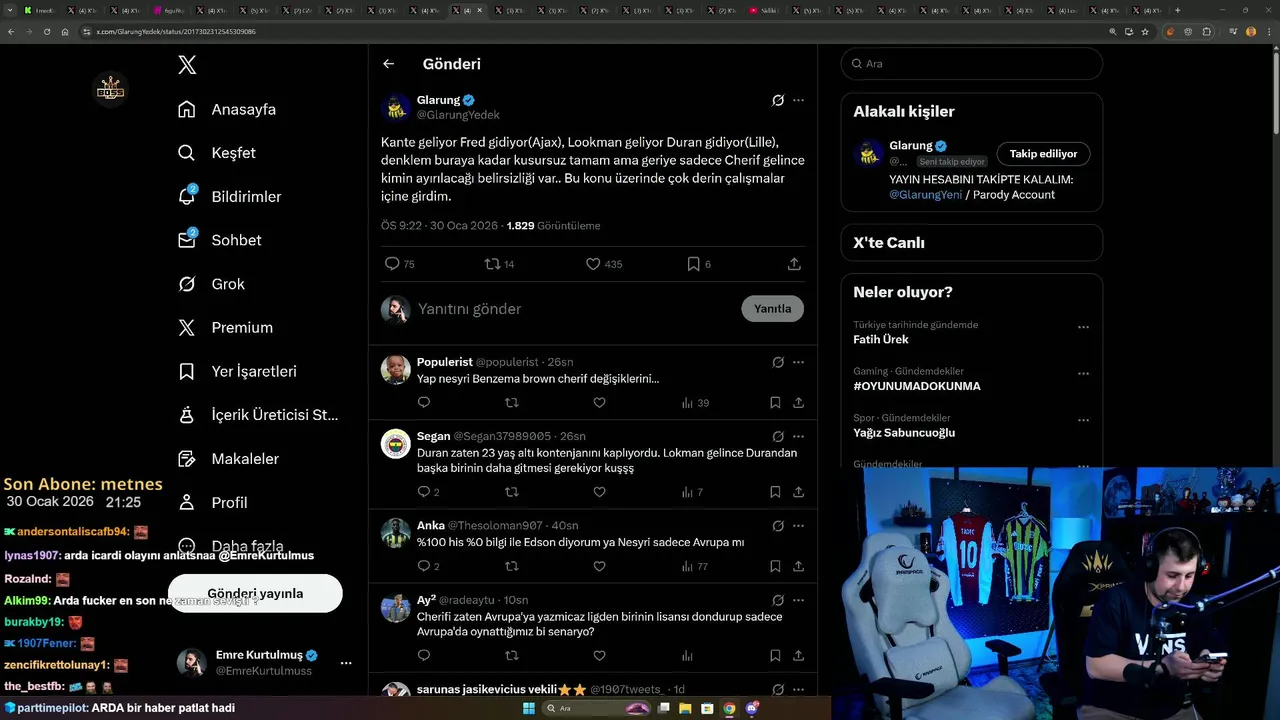Click the Yanıtla button
This screenshot has height=720, width=1280.
[x=772, y=309]
